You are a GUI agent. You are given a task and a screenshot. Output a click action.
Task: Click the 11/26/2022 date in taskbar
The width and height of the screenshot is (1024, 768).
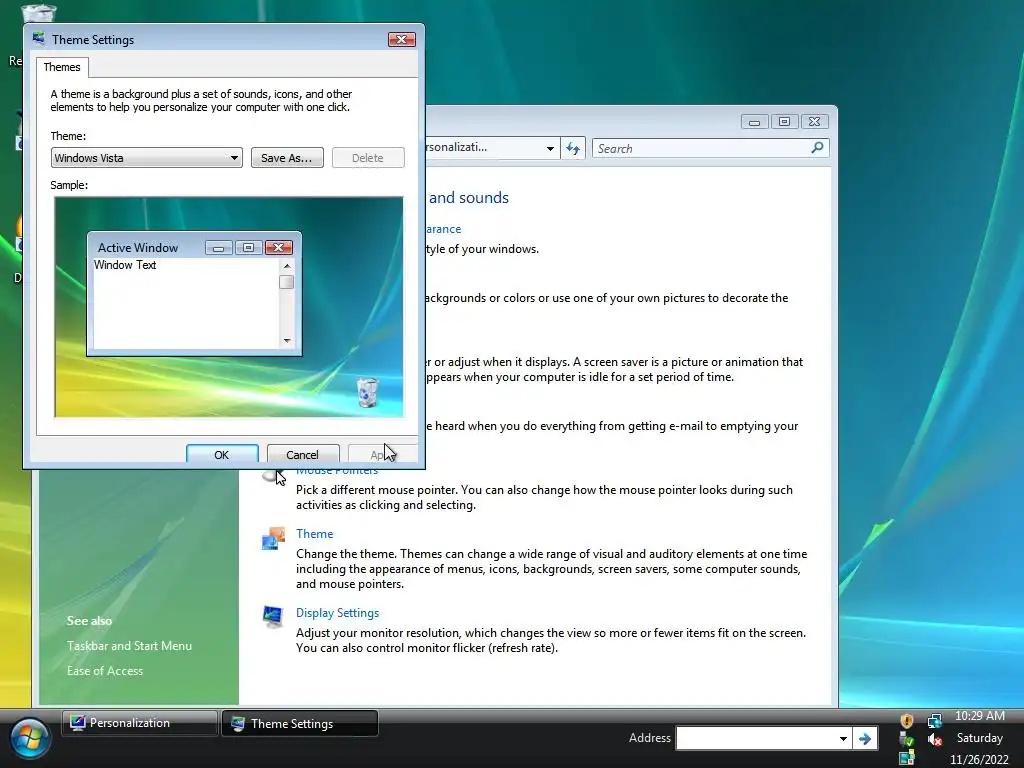pyautogui.click(x=979, y=760)
